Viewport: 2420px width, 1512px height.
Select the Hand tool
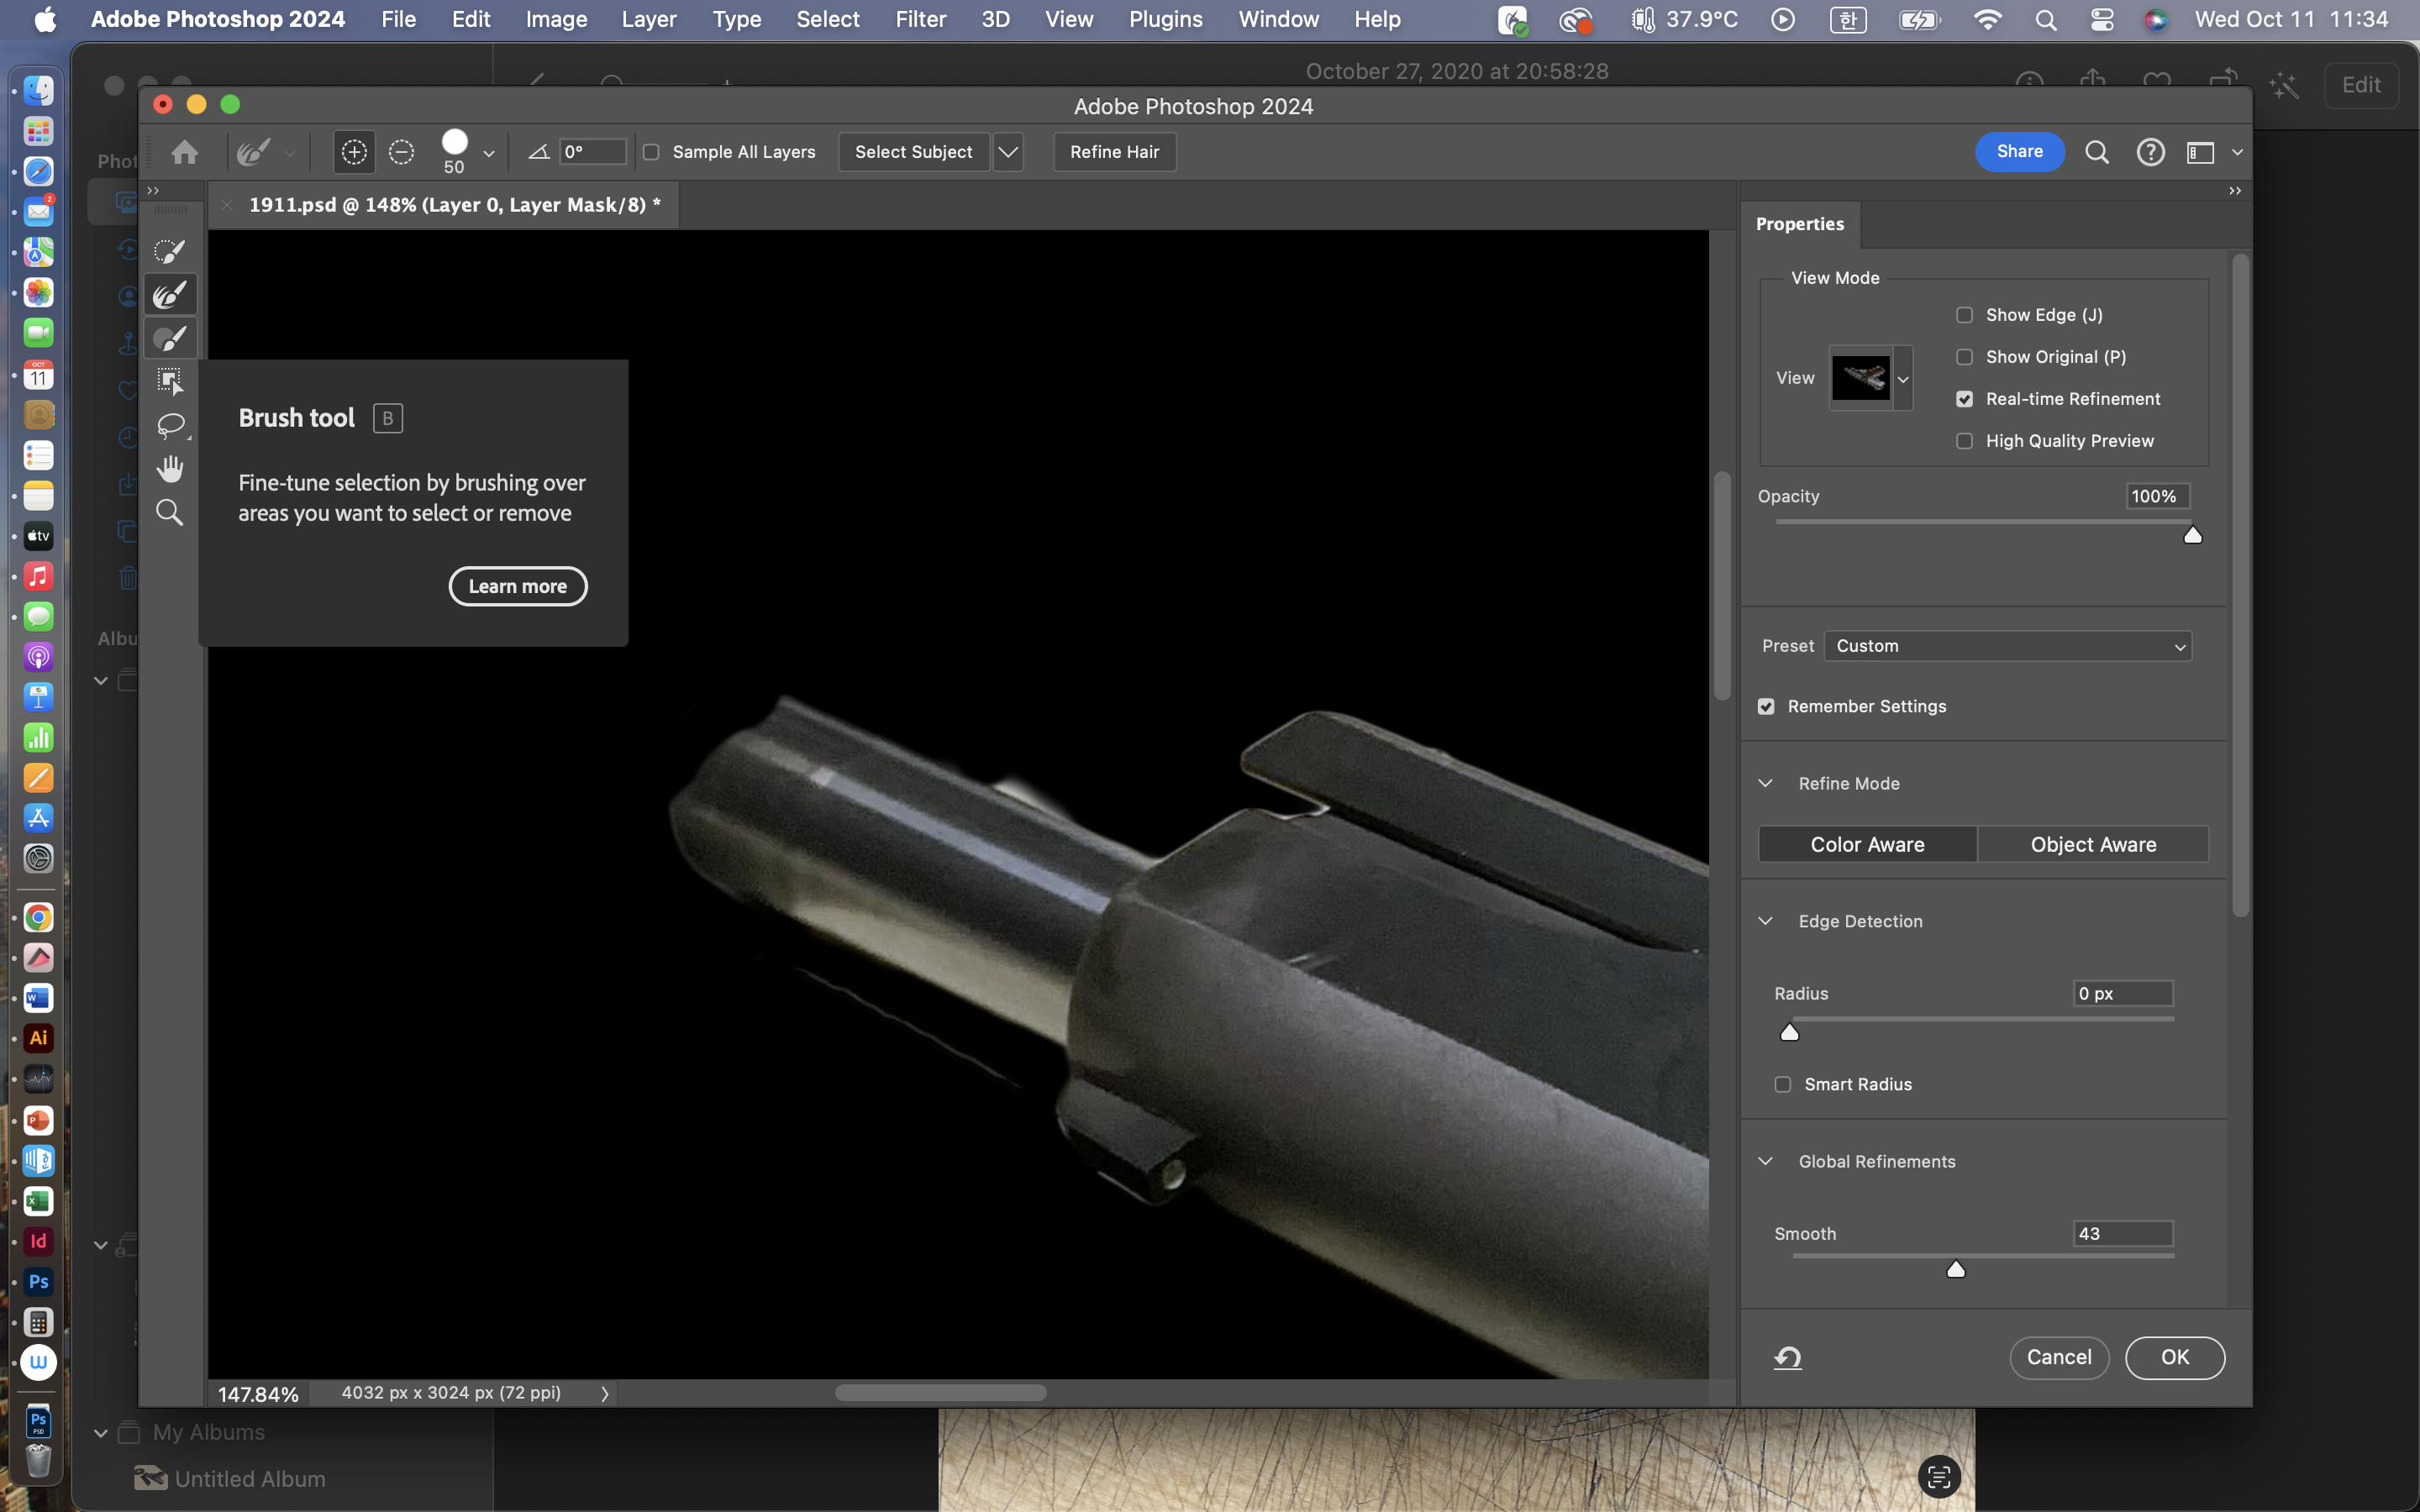coord(170,469)
